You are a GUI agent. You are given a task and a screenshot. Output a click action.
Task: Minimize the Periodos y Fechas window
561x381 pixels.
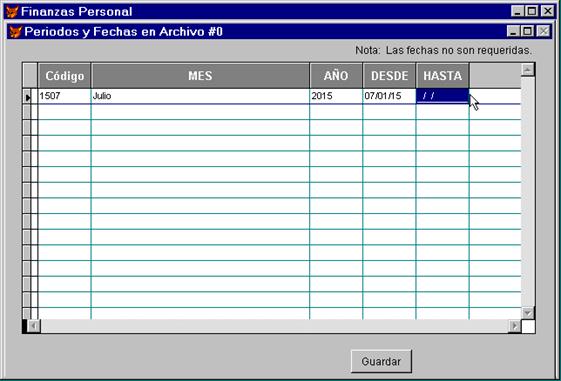[x=513, y=31]
